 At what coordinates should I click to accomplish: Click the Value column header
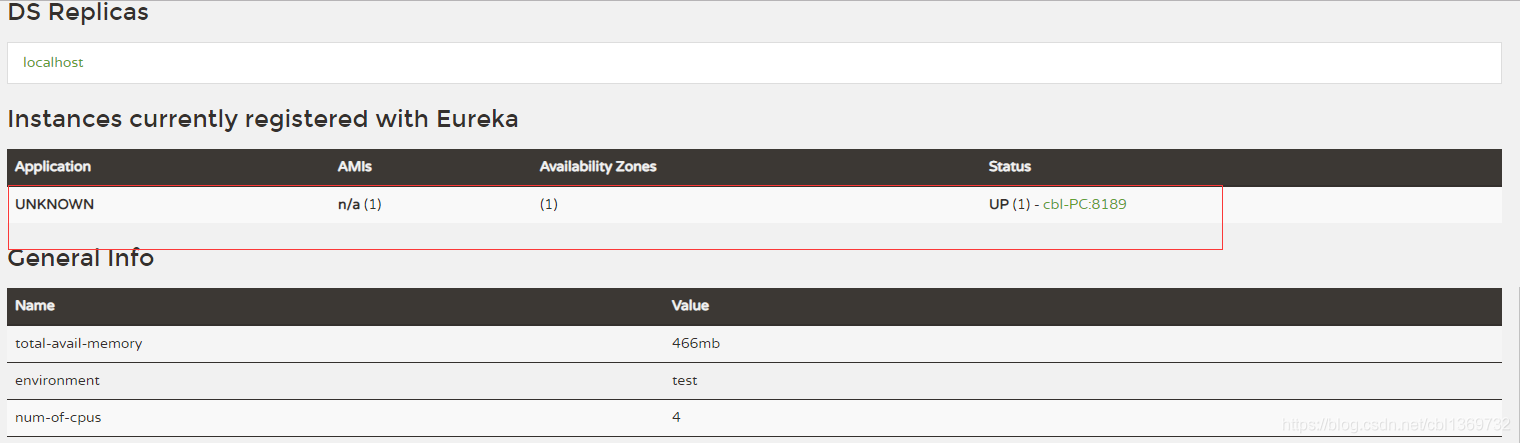(690, 306)
